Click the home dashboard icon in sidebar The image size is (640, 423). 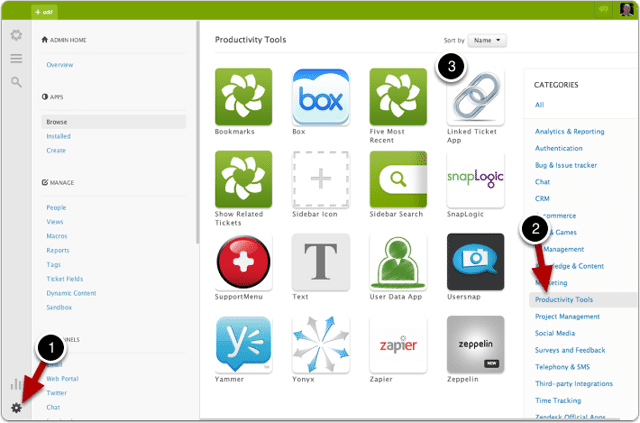(16, 35)
